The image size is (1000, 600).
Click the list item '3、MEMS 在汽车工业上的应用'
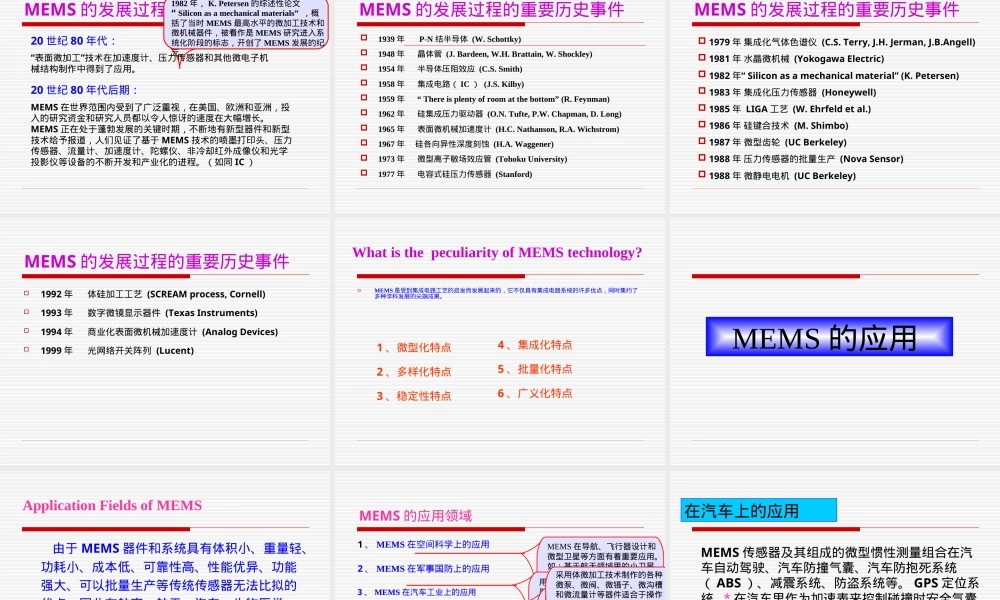pos(416,592)
